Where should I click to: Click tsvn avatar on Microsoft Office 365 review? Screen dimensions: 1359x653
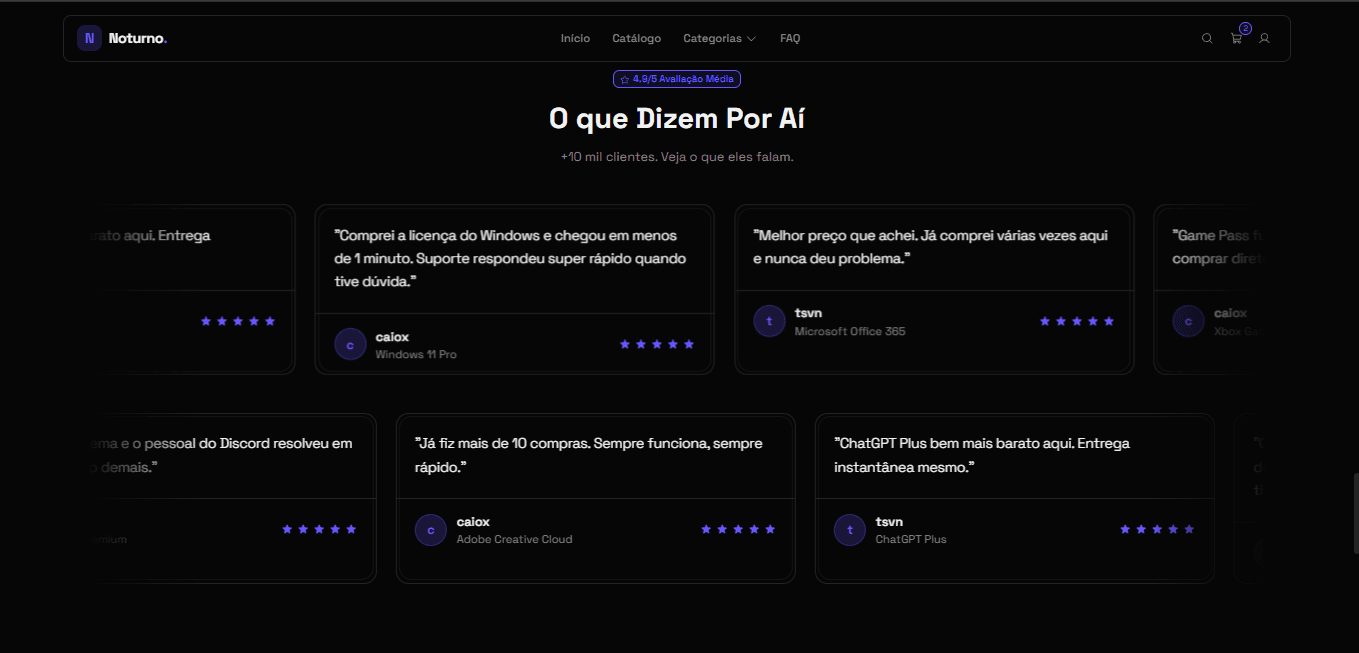click(x=769, y=321)
